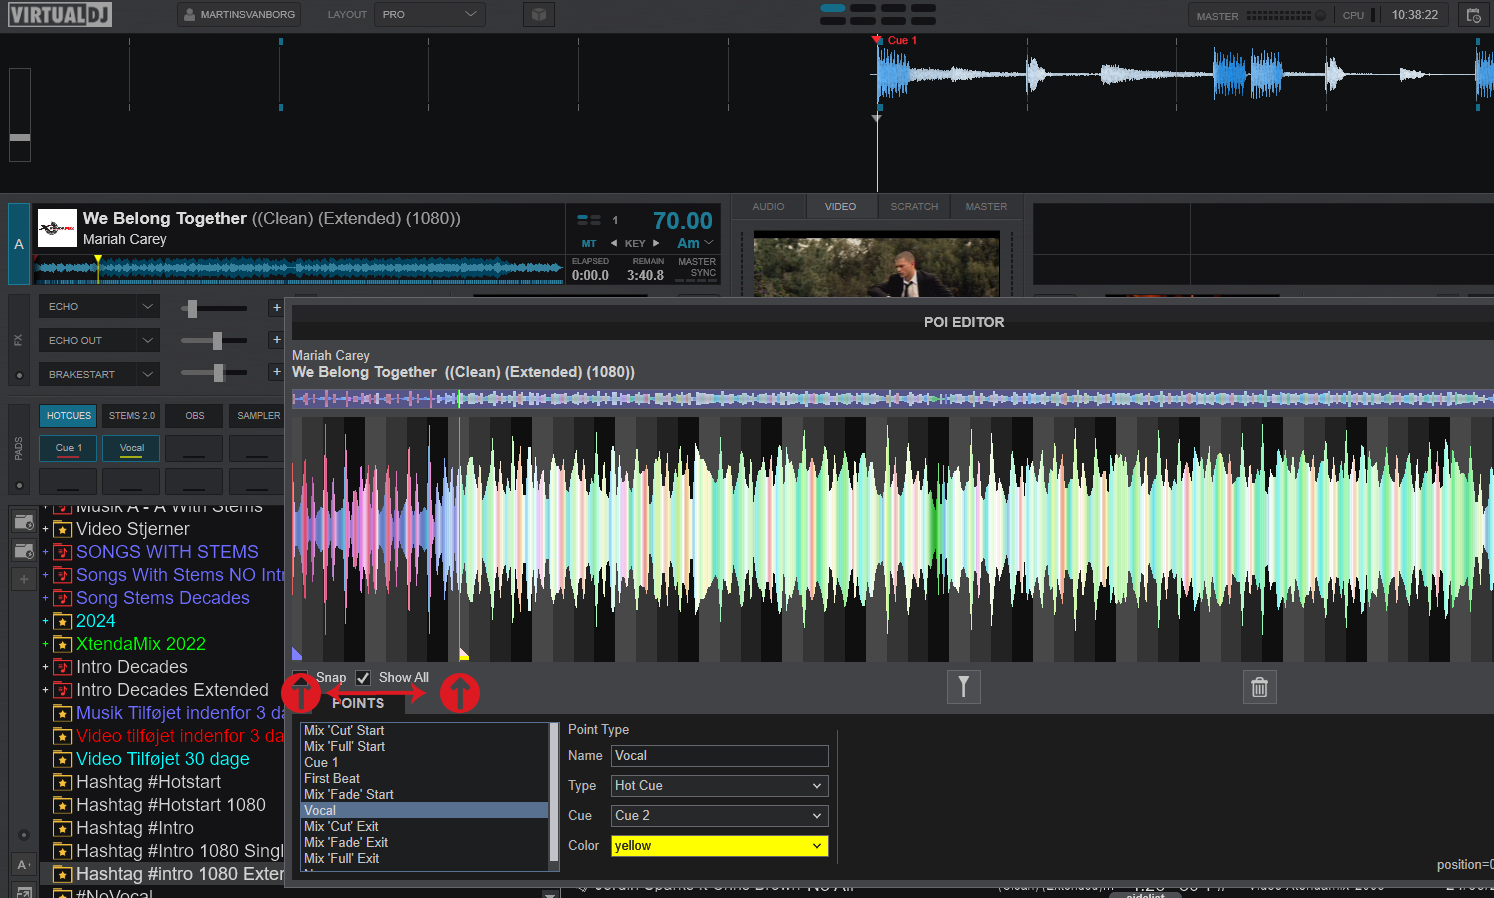Open the LAYOUT dropdown showing PRO
1494x898 pixels.
click(430, 15)
